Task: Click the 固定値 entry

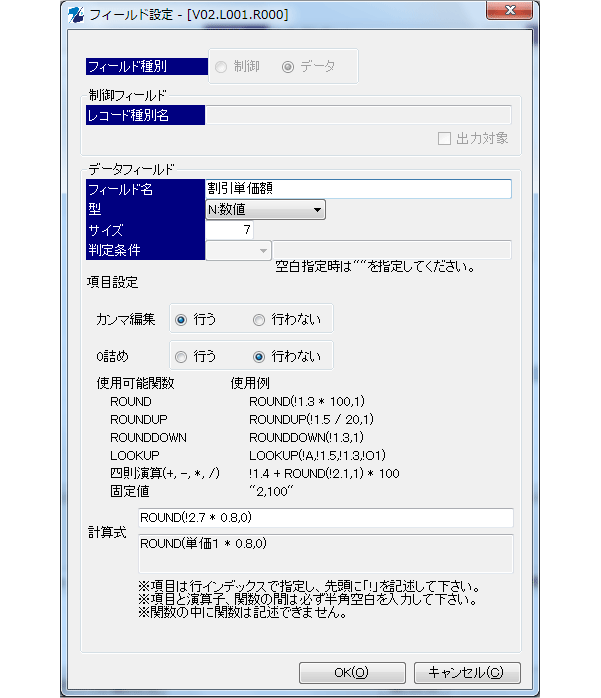Action: pyautogui.click(x=130, y=491)
